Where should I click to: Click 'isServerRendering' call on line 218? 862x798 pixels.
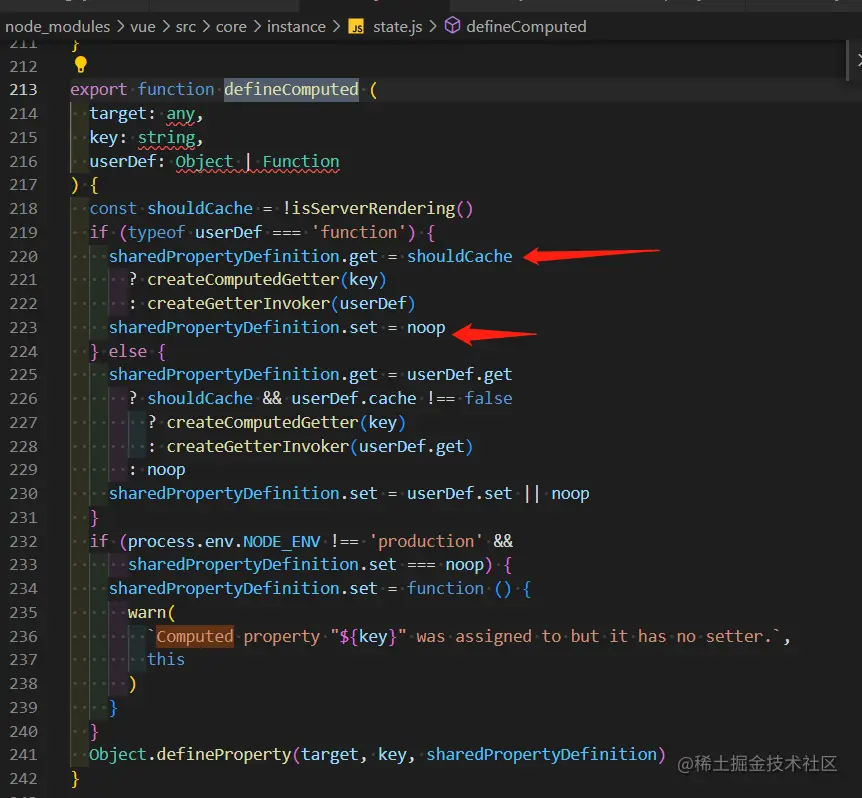tap(373, 209)
